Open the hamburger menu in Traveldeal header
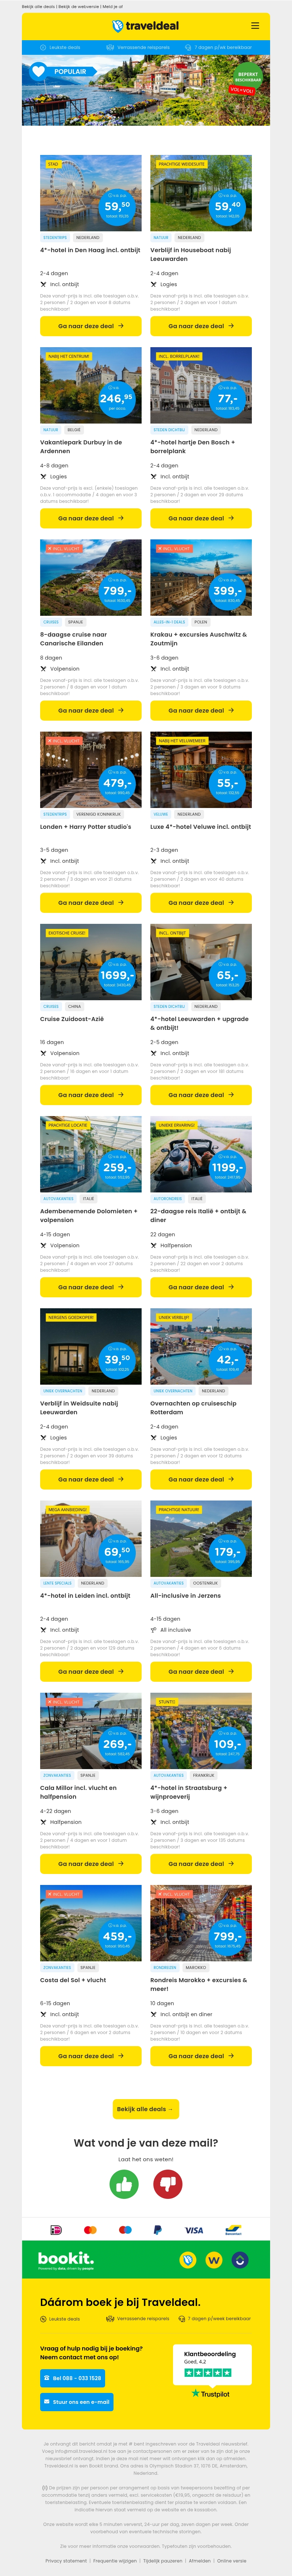Image resolution: width=292 pixels, height=2576 pixels. pyautogui.click(x=255, y=26)
